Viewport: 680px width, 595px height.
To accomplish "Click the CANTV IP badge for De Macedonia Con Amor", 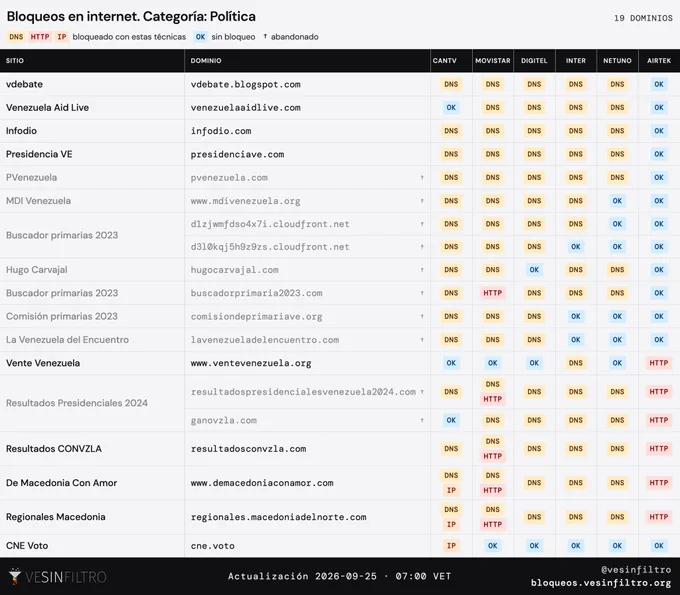I will point(451,490).
